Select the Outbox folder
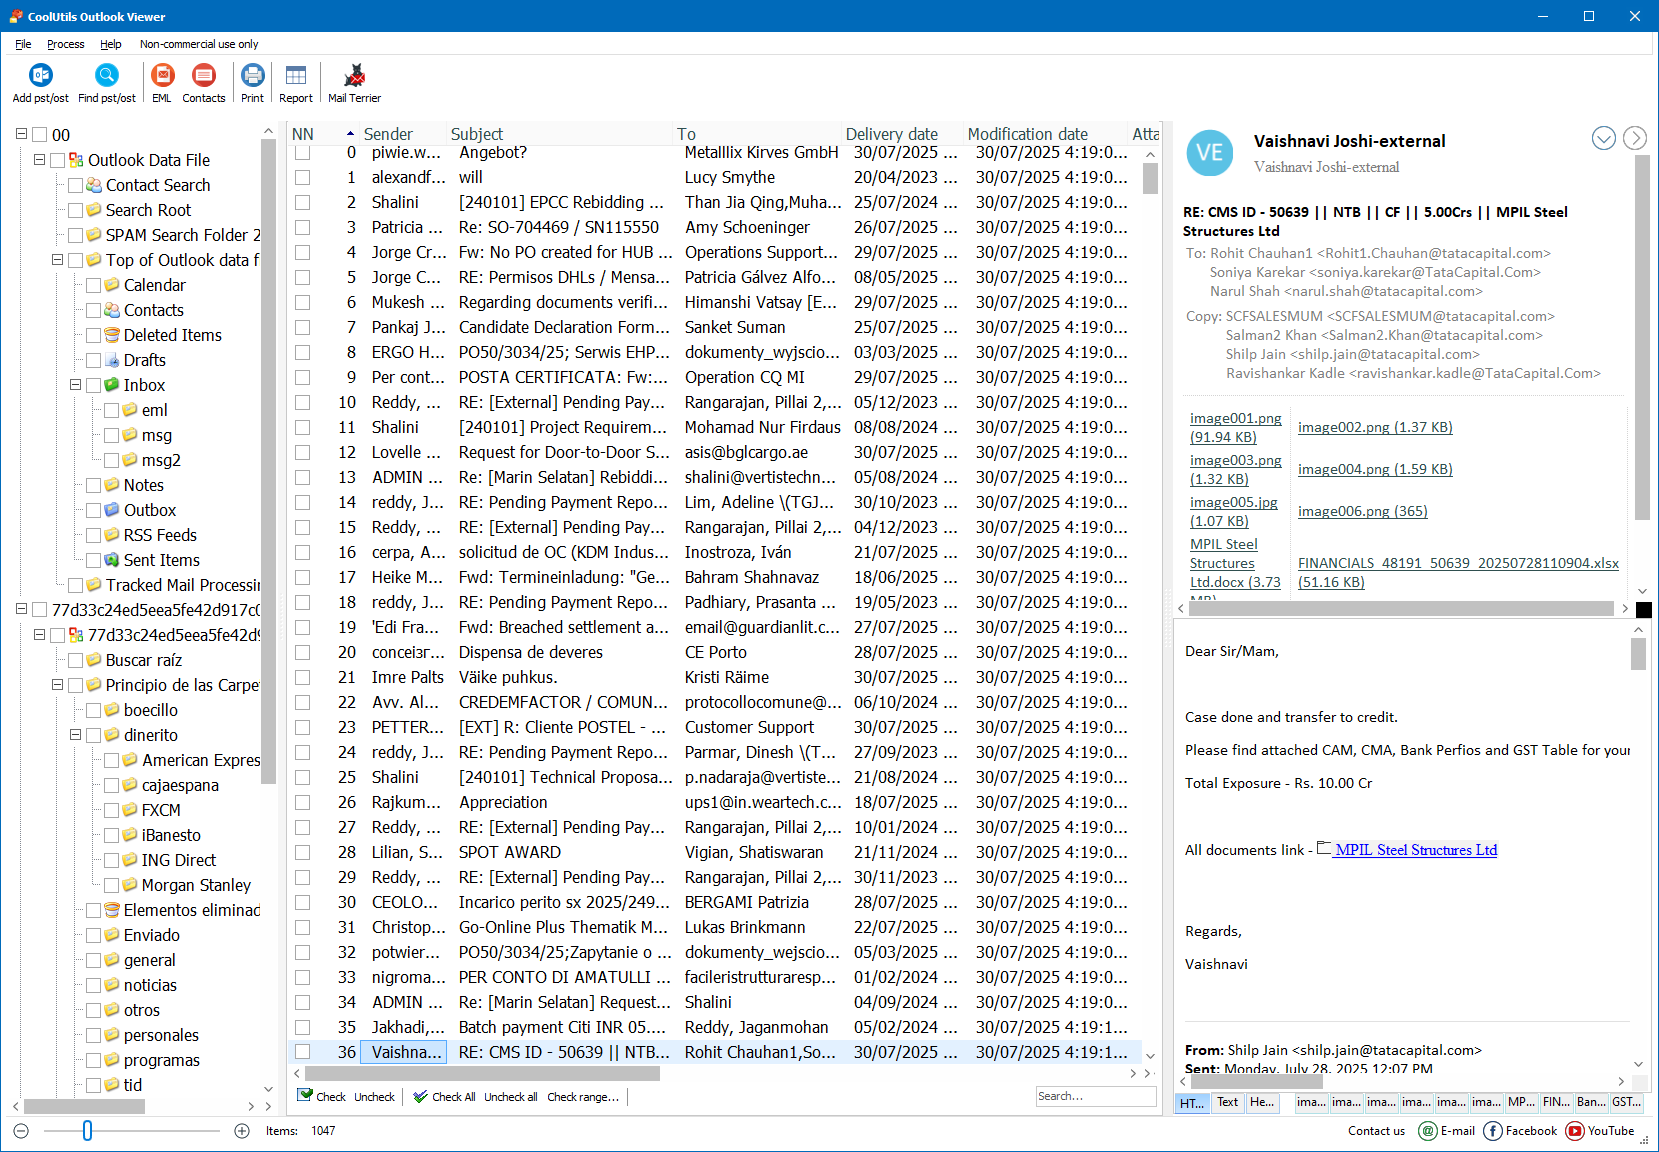The width and height of the screenshot is (1659, 1152). [x=149, y=510]
